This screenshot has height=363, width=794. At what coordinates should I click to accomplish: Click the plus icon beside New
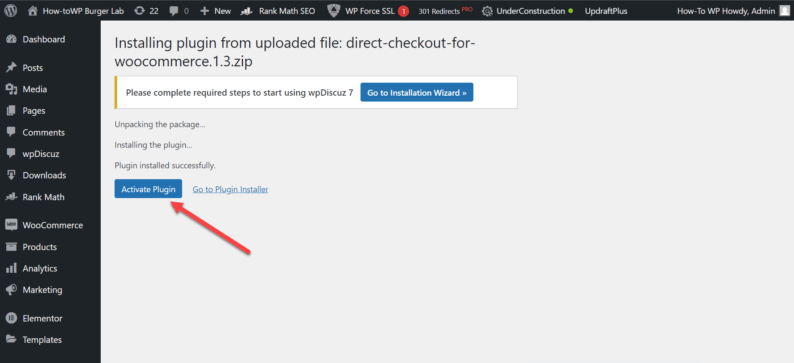[x=205, y=11]
